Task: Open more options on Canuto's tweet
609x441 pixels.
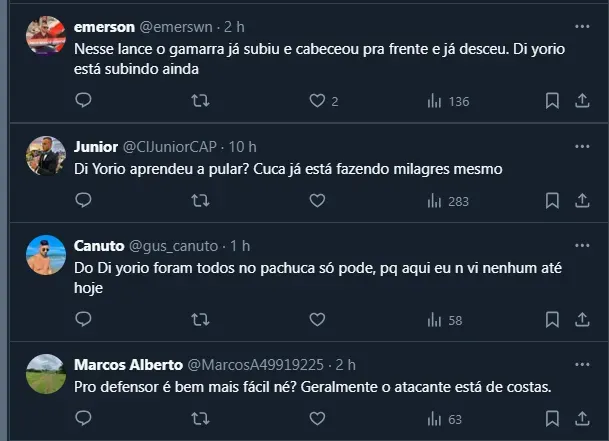Action: (x=582, y=246)
